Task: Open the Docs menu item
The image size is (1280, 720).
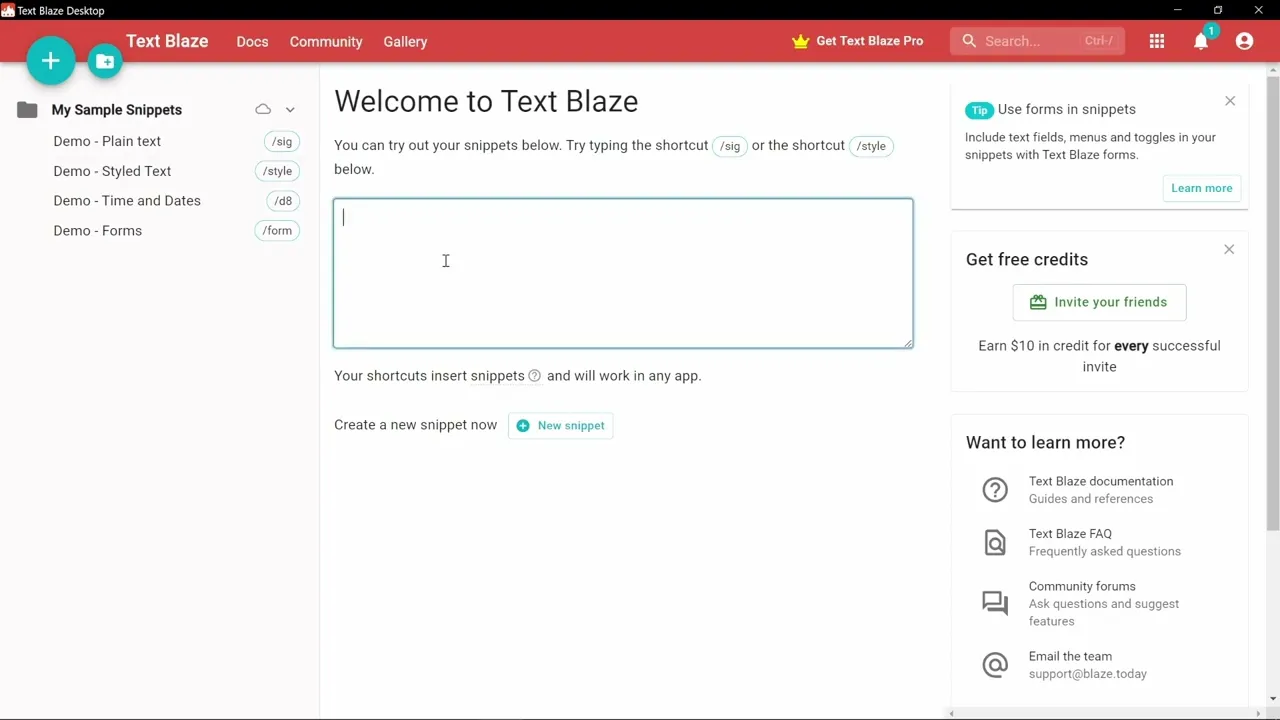Action: point(252,41)
